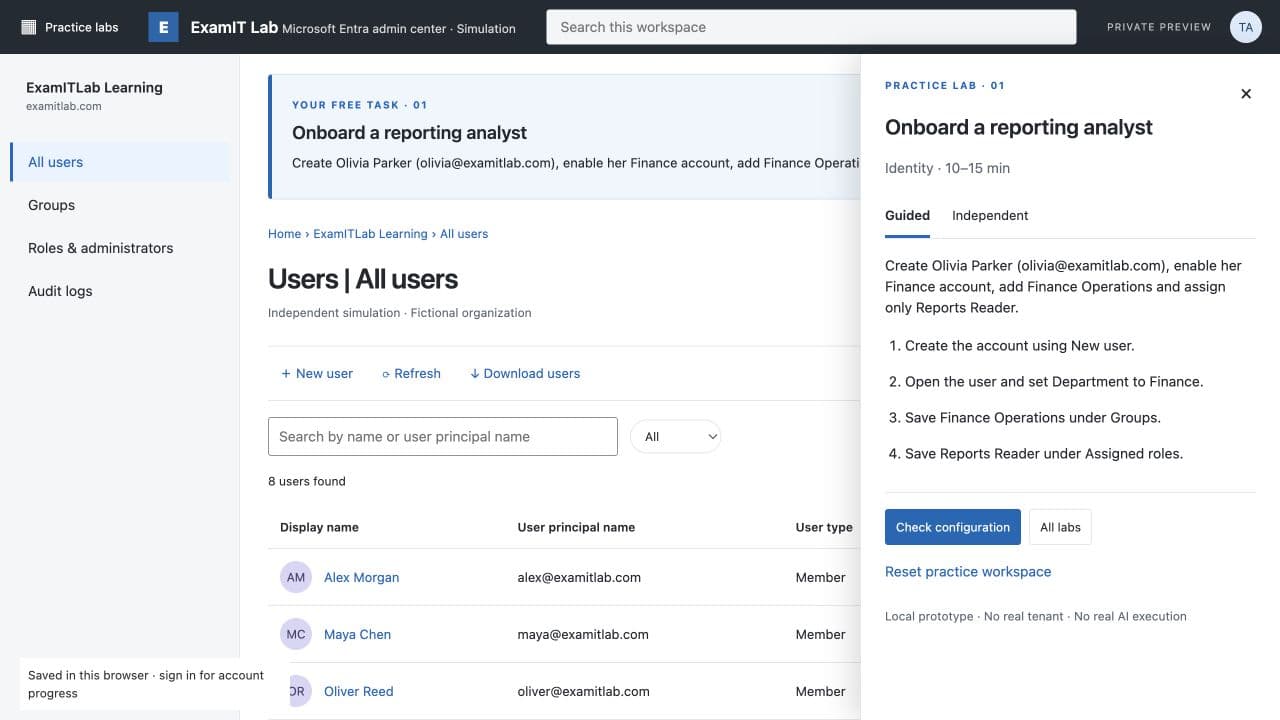
Task: Click the Check configuration button
Action: pyautogui.click(x=953, y=527)
